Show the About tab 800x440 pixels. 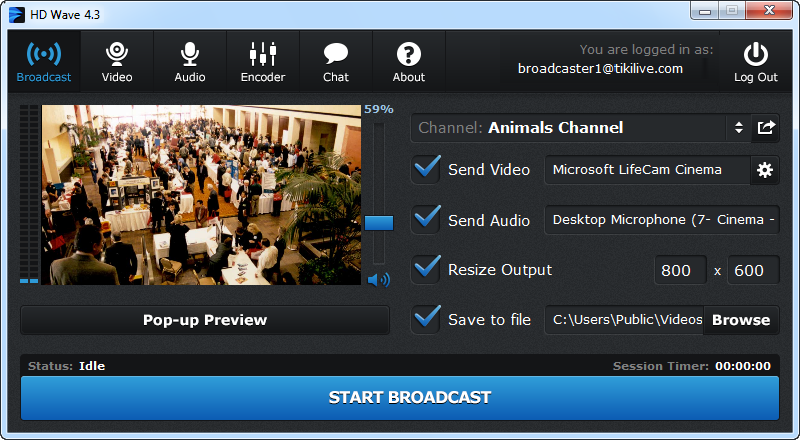click(x=409, y=61)
